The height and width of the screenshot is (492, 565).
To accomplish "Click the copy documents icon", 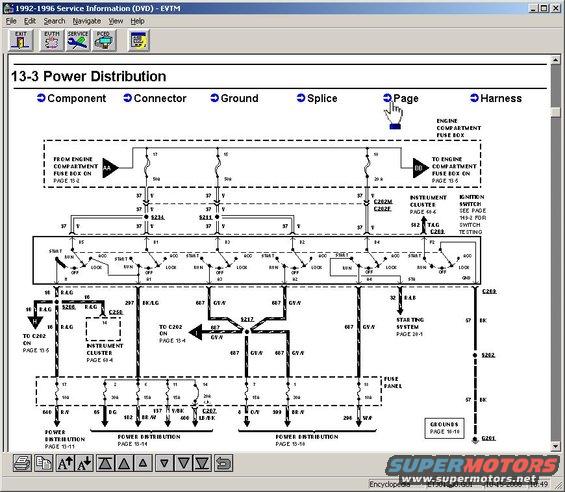I will tap(44, 463).
